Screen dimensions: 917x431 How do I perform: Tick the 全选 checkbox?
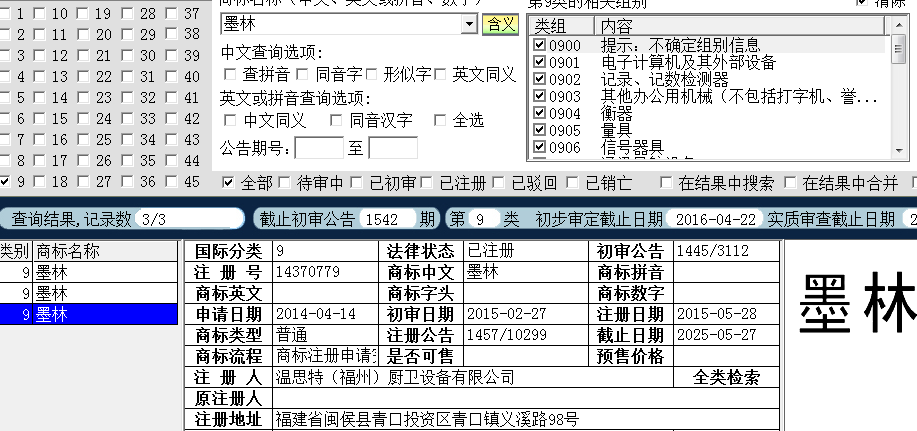tap(440, 120)
